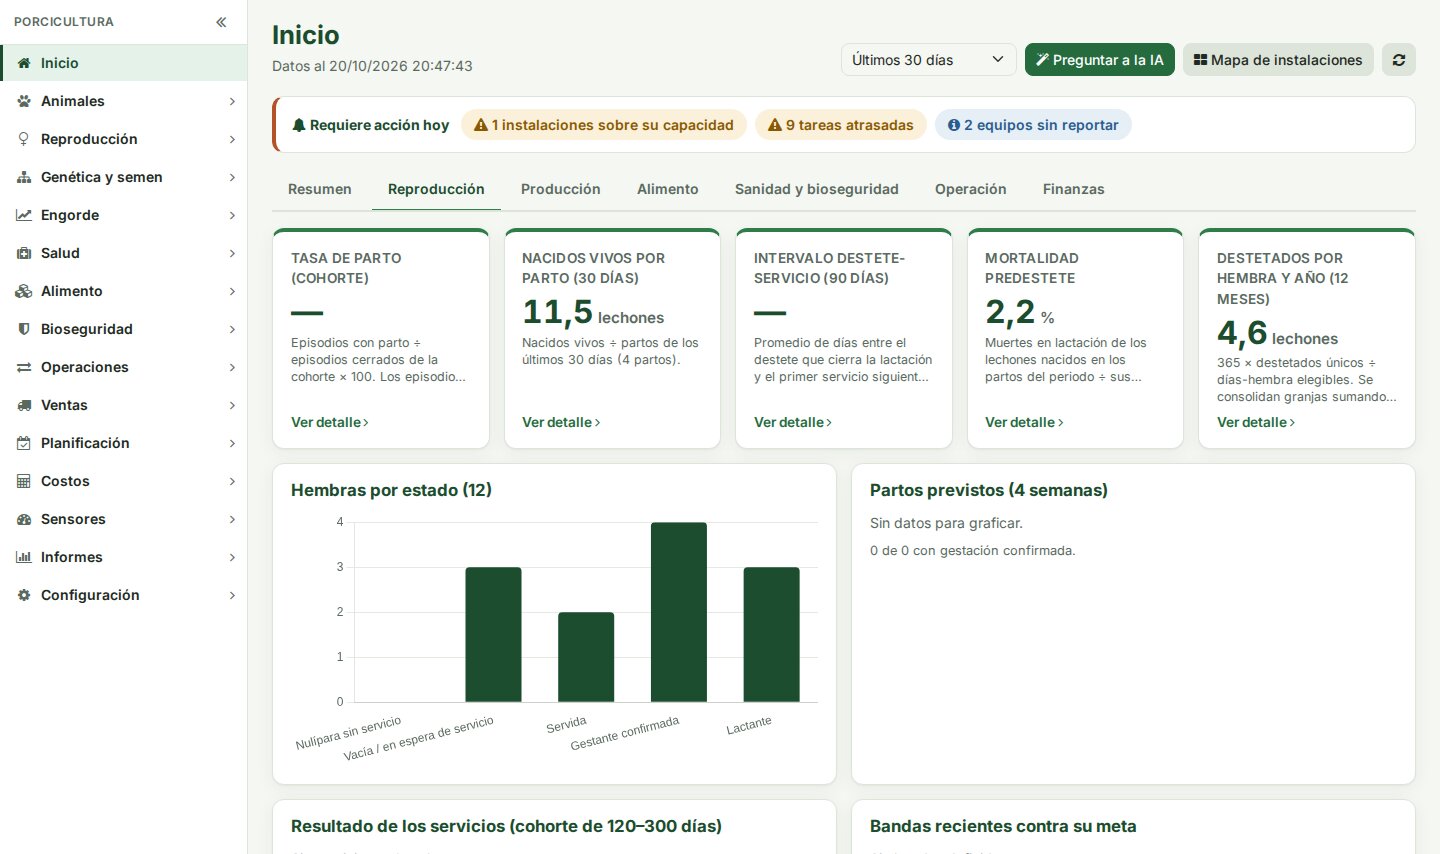
Task: Open the 9 tareas atrasadas alert
Action: point(841,125)
